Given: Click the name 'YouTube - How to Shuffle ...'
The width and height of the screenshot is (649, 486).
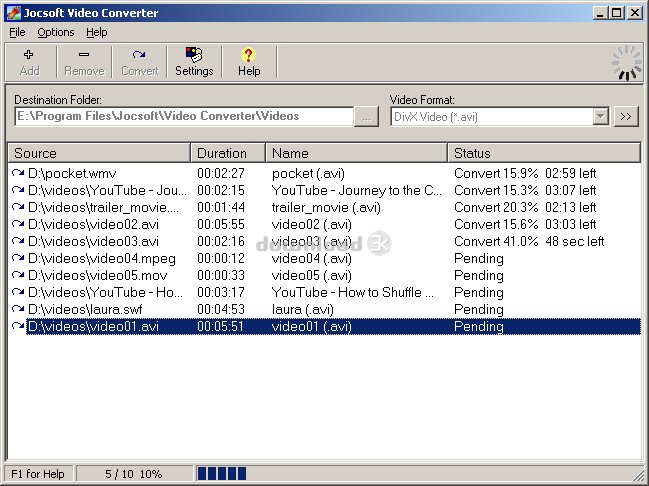Looking at the screenshot, I should pos(353,292).
